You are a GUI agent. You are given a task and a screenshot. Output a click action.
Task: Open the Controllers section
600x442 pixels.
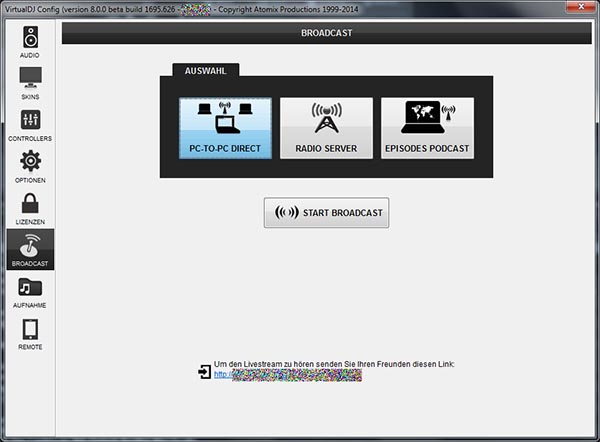tap(30, 125)
